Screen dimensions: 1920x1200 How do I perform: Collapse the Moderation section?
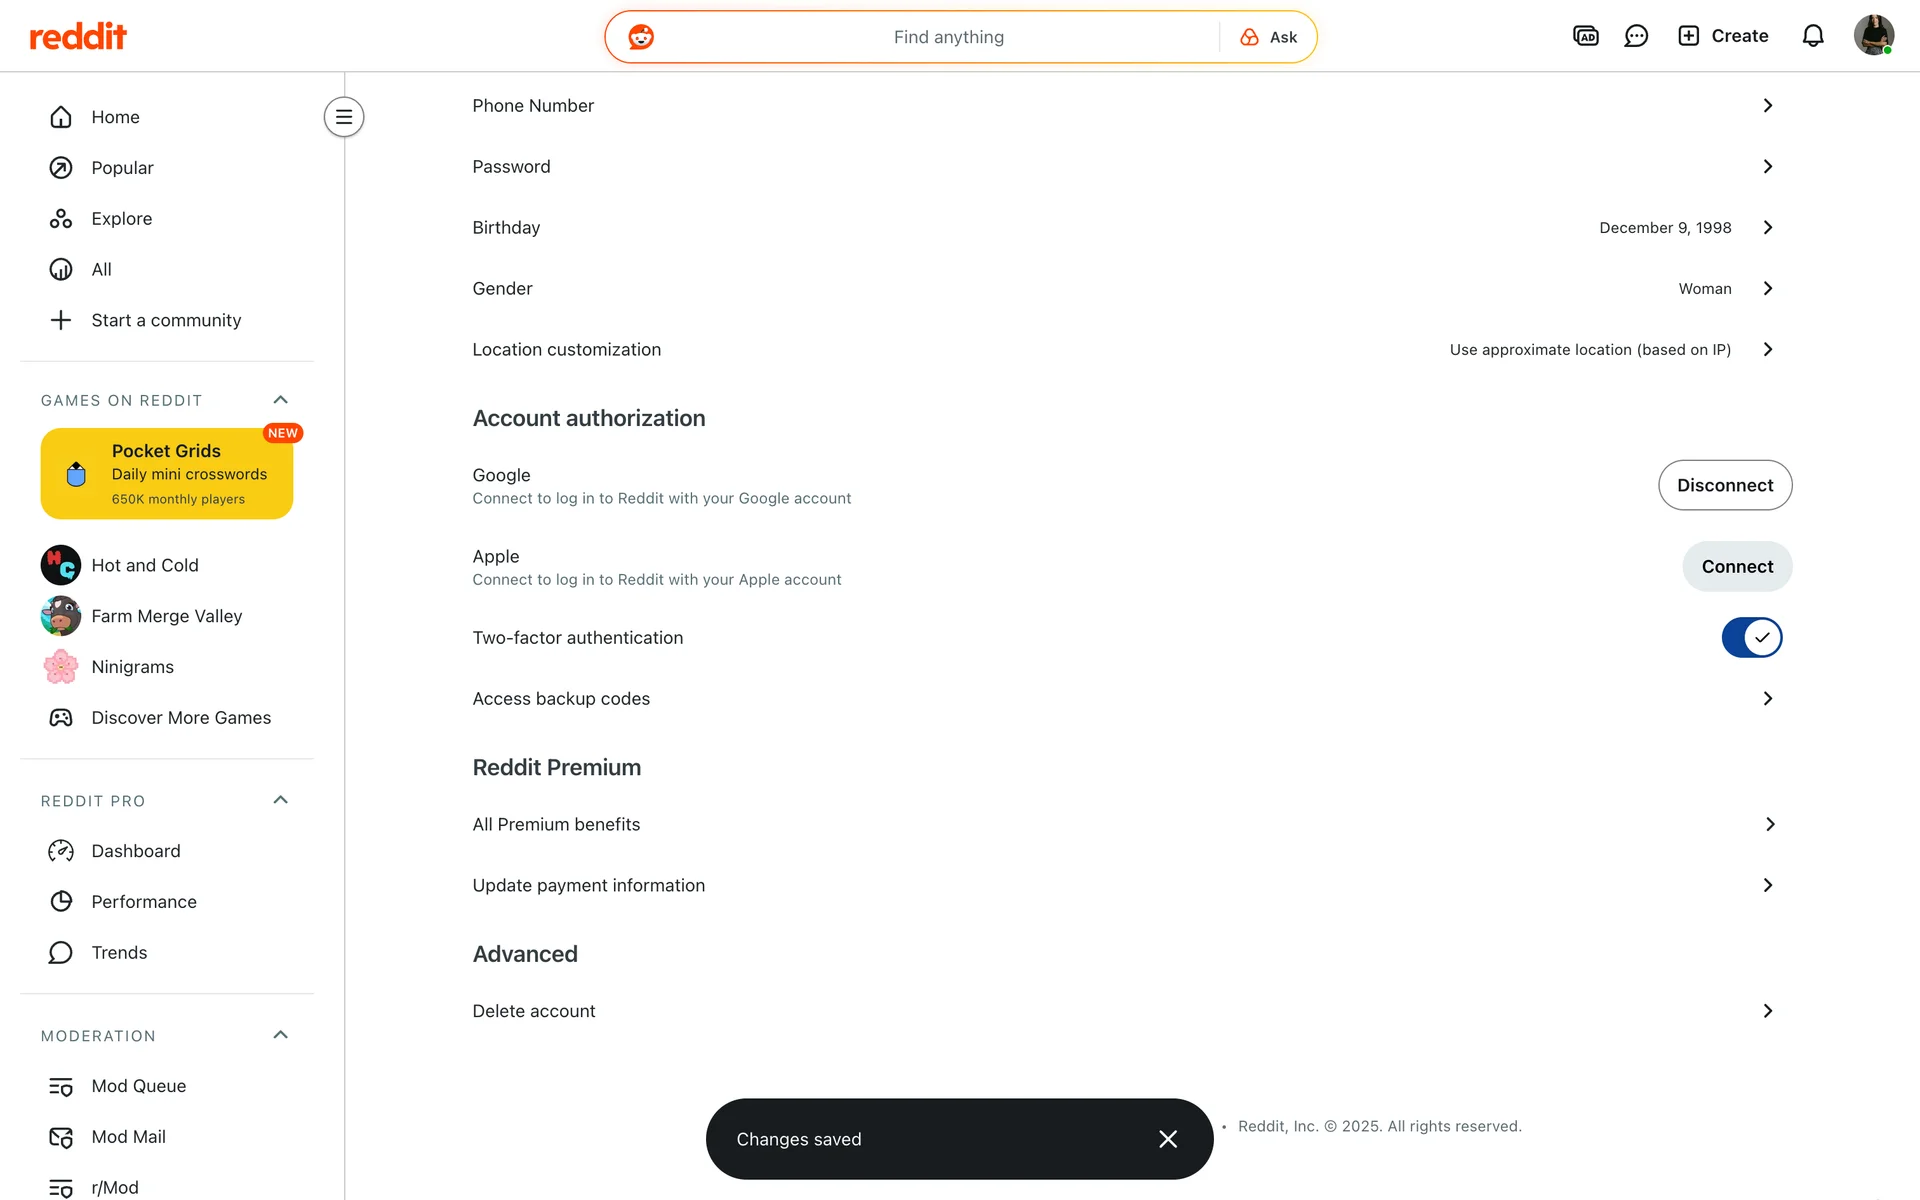(x=280, y=1035)
